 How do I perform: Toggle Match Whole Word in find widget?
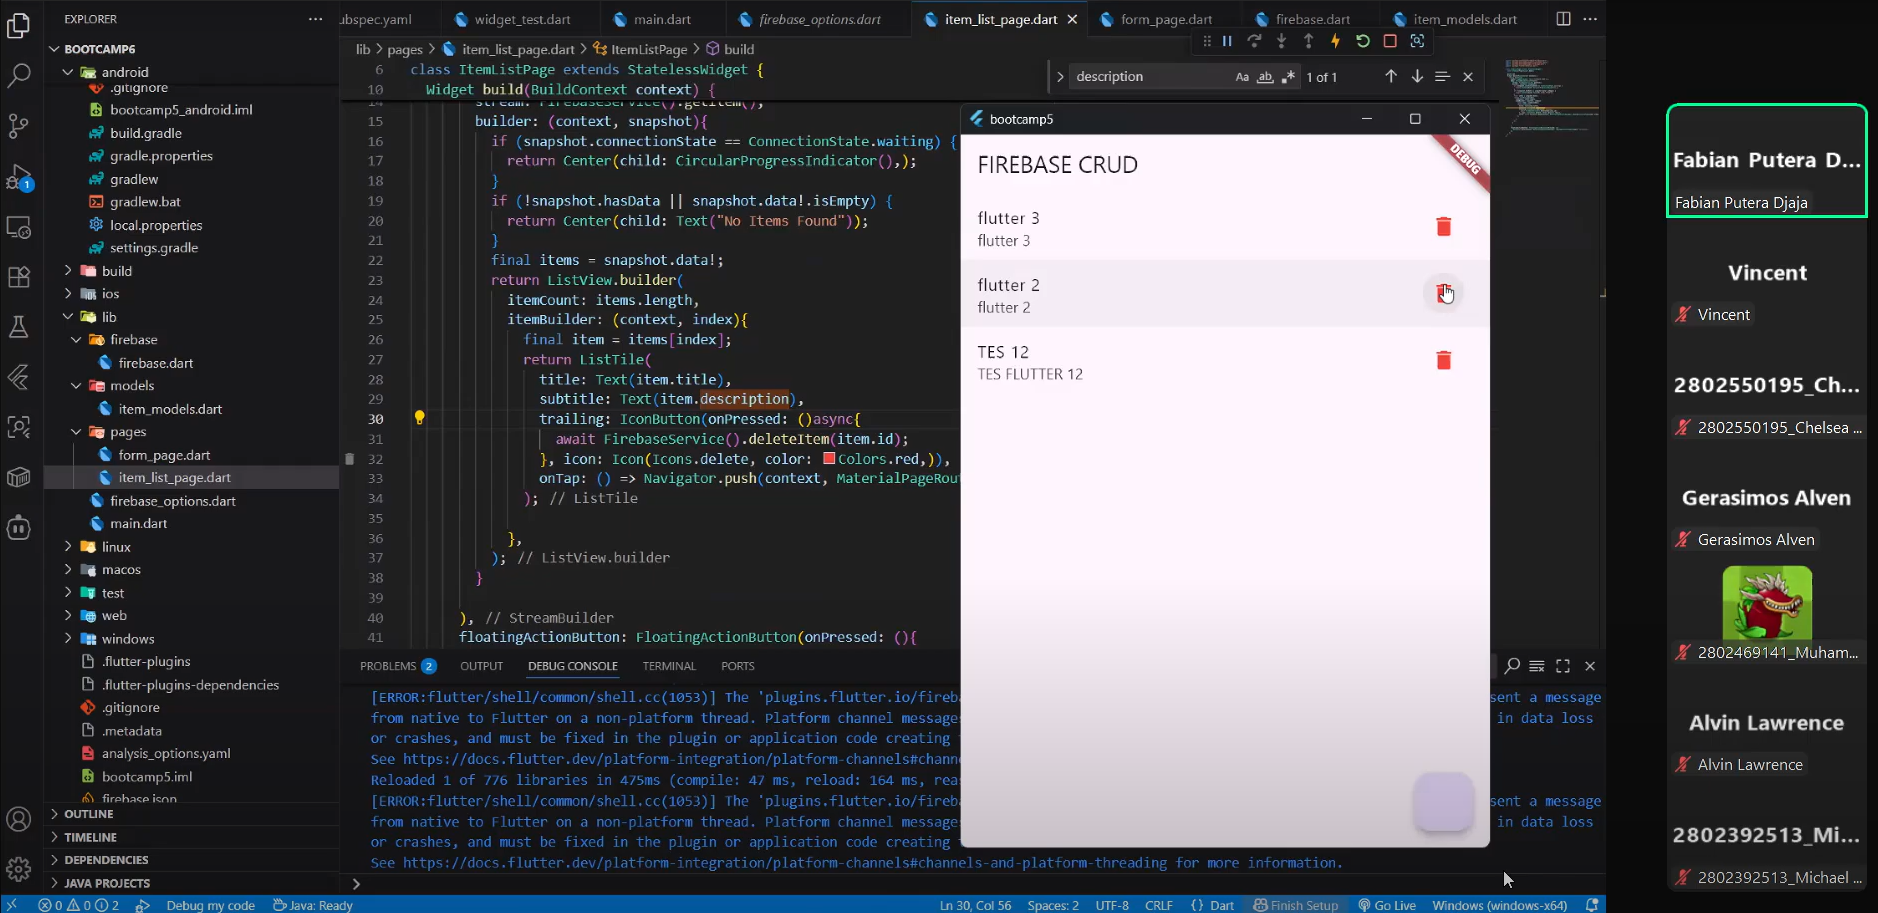click(1265, 77)
